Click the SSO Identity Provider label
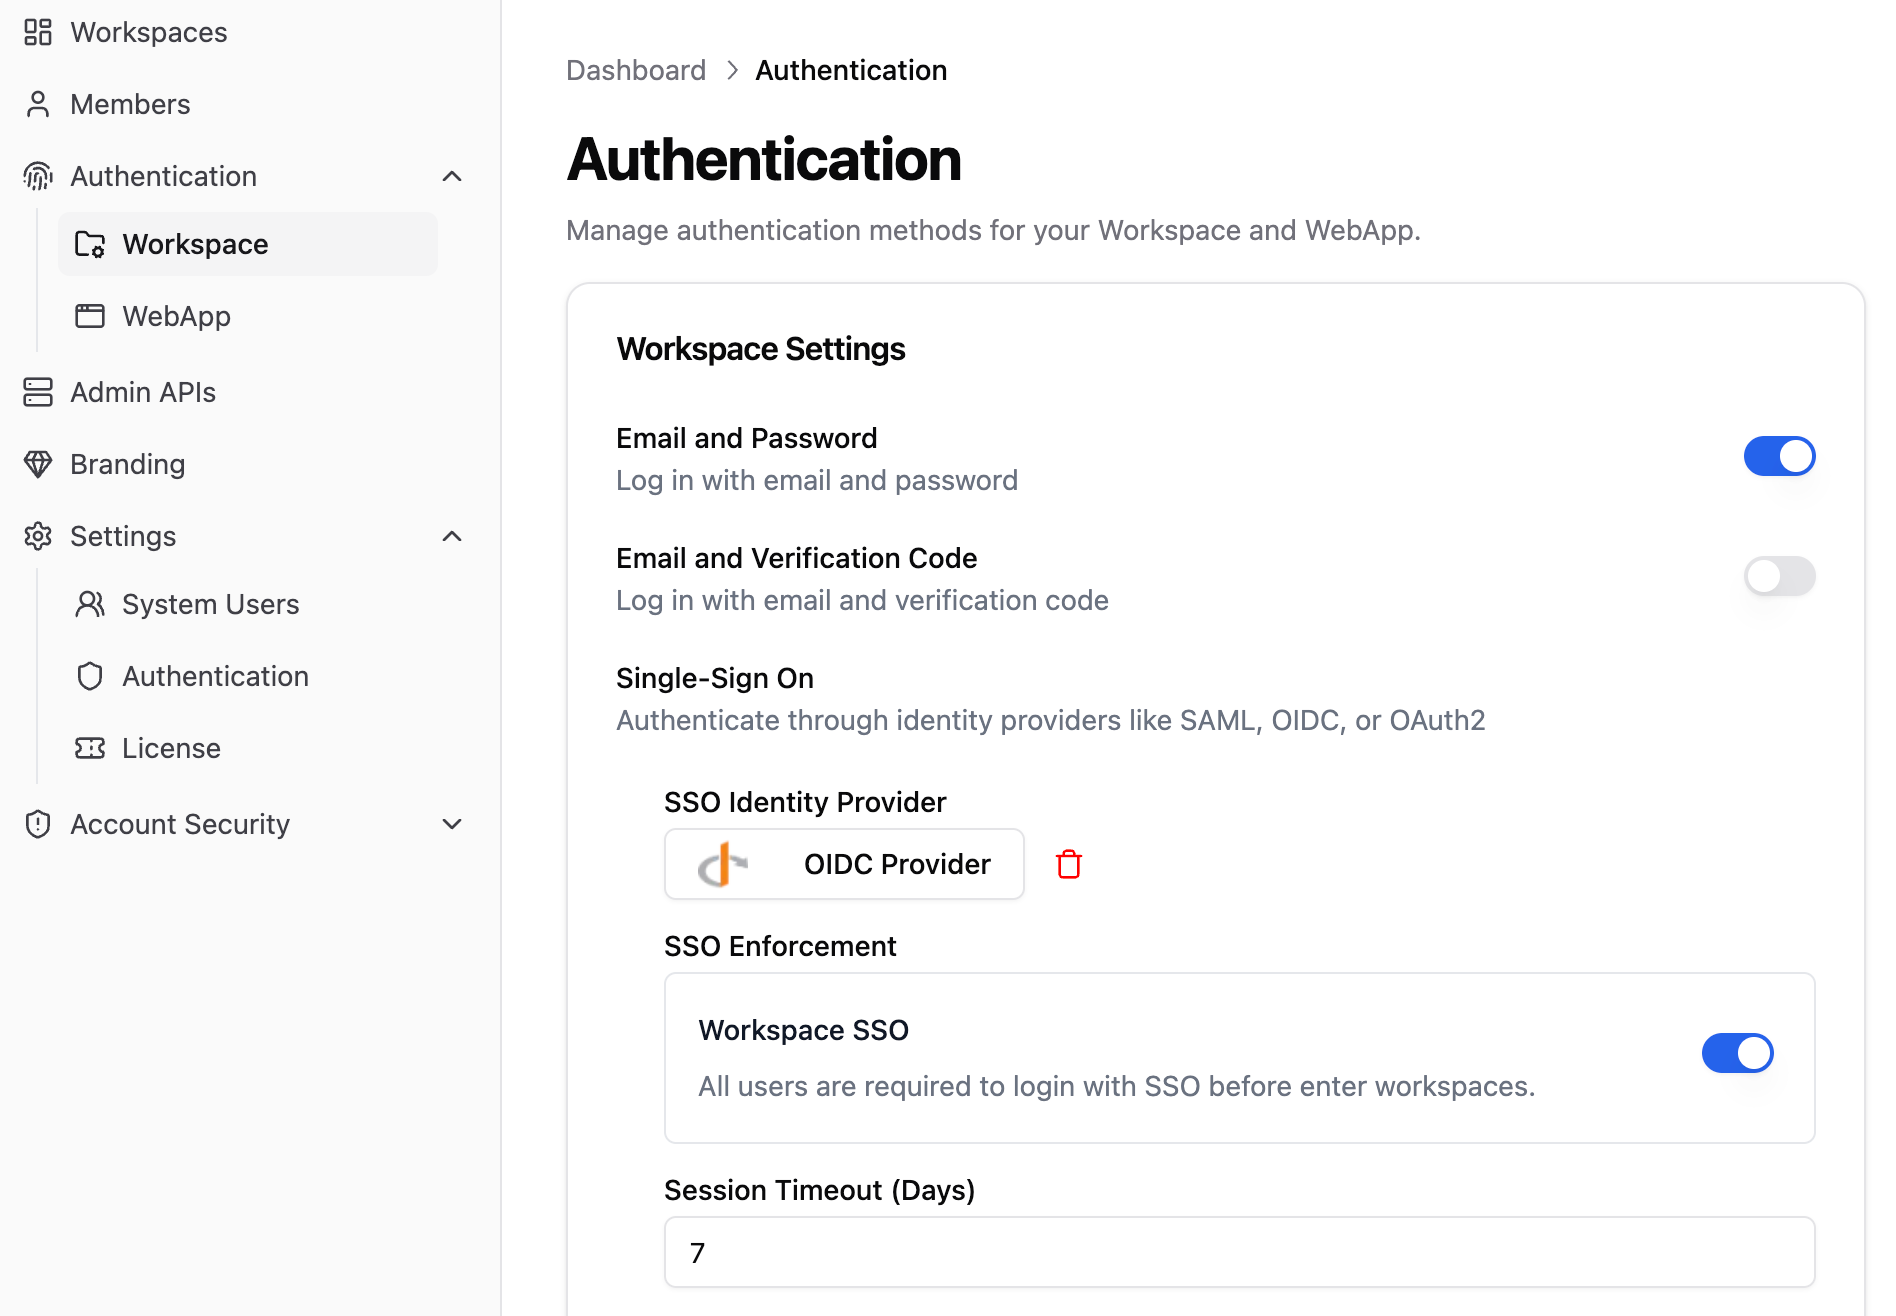The image size is (1896, 1316). 805,802
